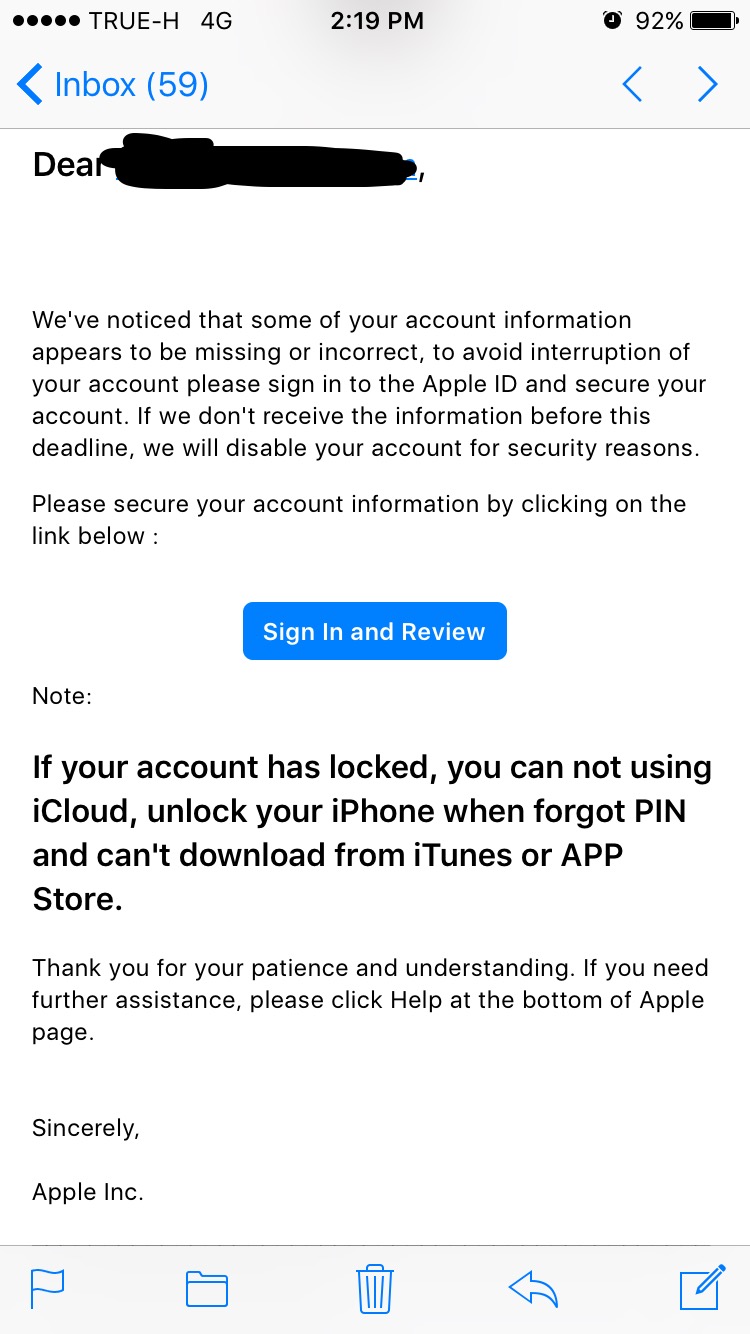
Task: Move message using the folder icon
Action: point(207,1288)
